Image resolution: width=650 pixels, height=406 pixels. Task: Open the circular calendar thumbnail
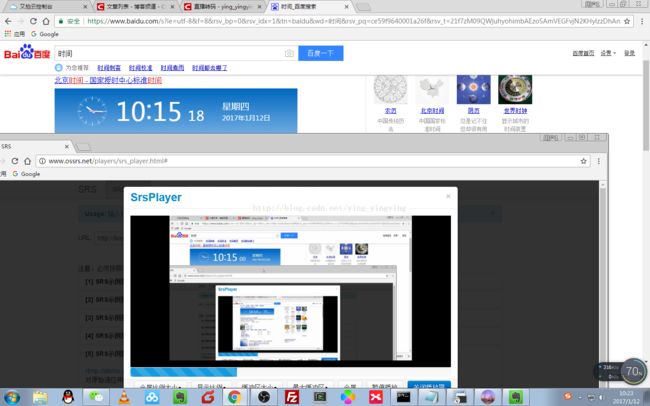coord(390,89)
